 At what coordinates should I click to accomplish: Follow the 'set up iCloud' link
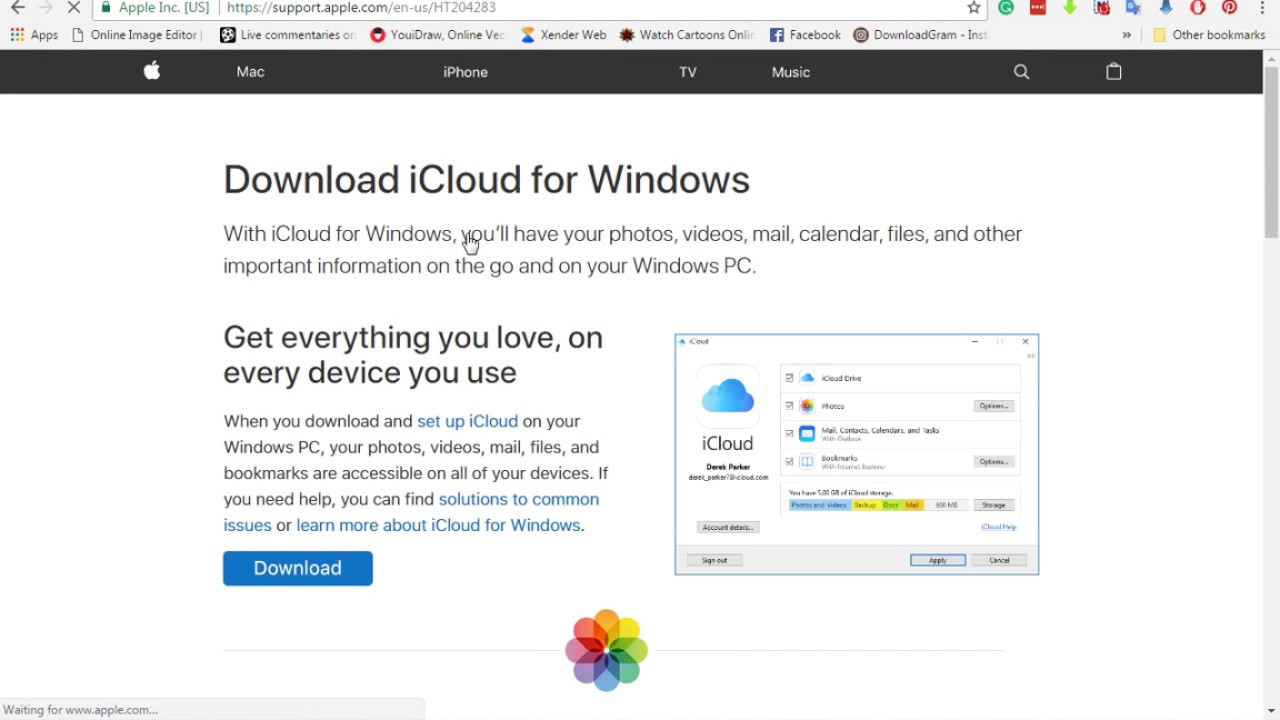[467, 421]
